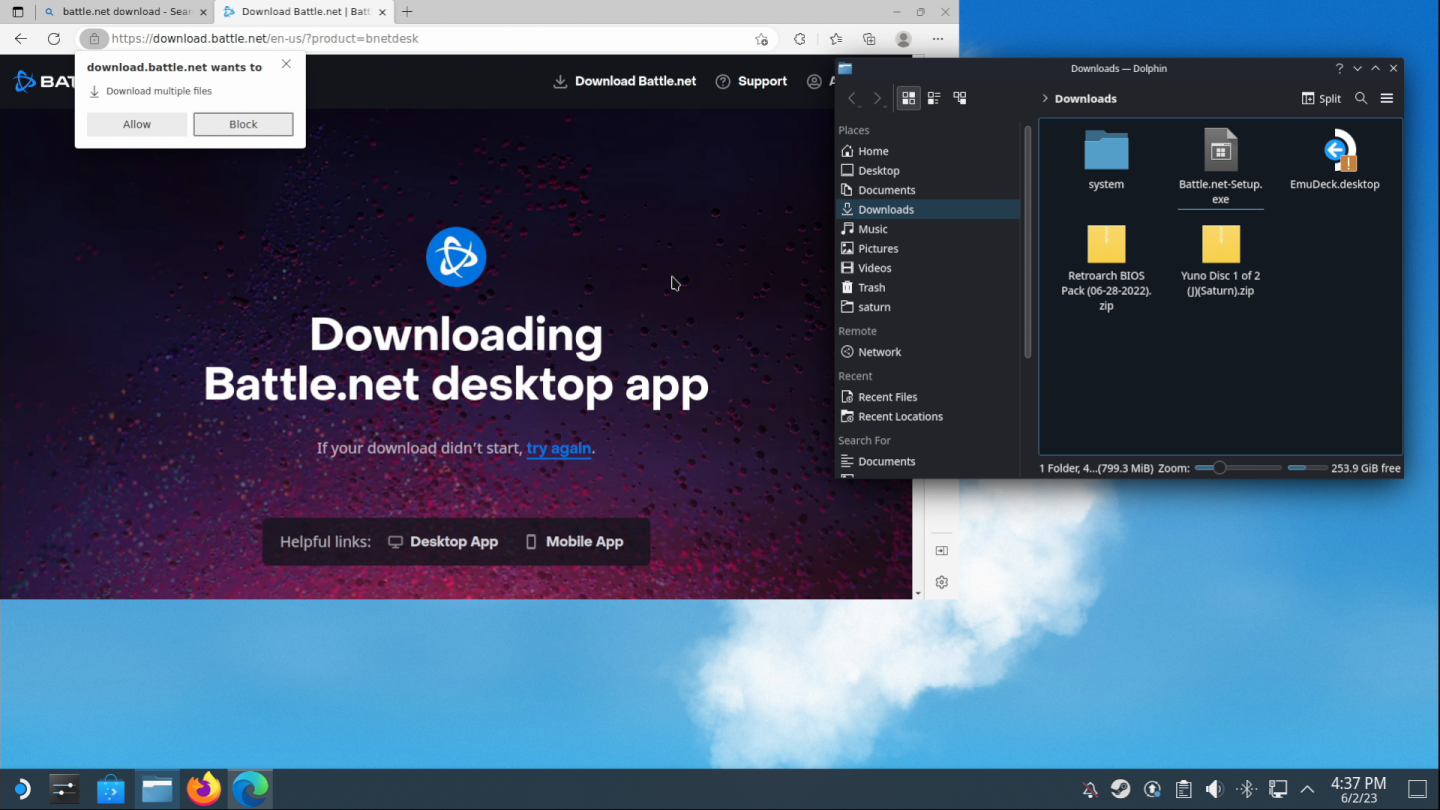Image resolution: width=1440 pixels, height=810 pixels.
Task: Open the saturn place in Dolphin
Action: pyautogui.click(x=927, y=307)
